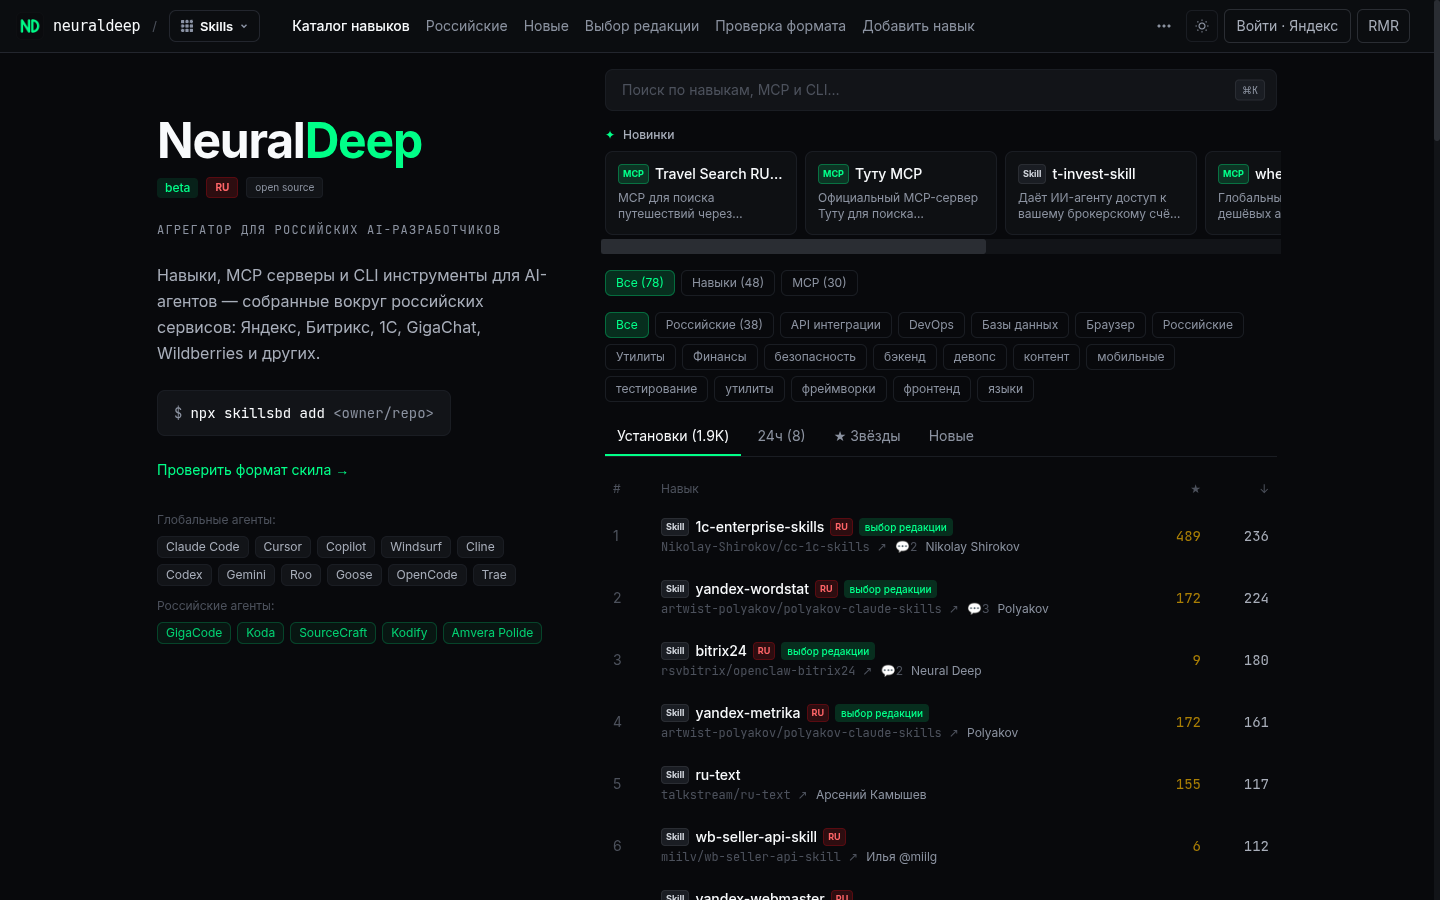Screen dimensions: 1440x900
Task: Focus the skills search input field
Action: click(x=941, y=90)
